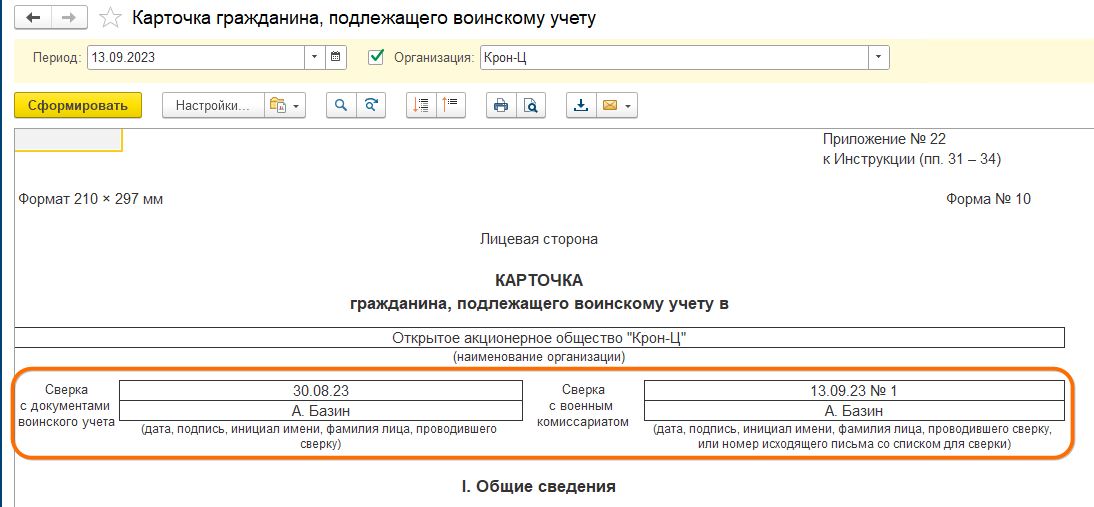Image resolution: width=1094 pixels, height=507 pixels.
Task: Open the report variants dropdown icon
Action: pos(285,106)
